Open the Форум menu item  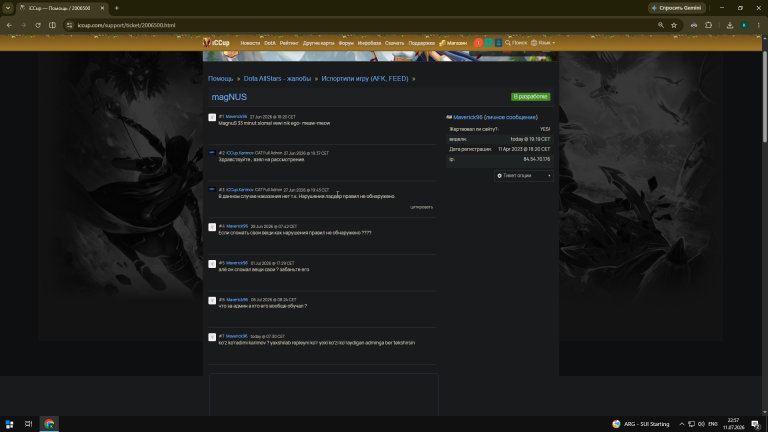pos(346,43)
